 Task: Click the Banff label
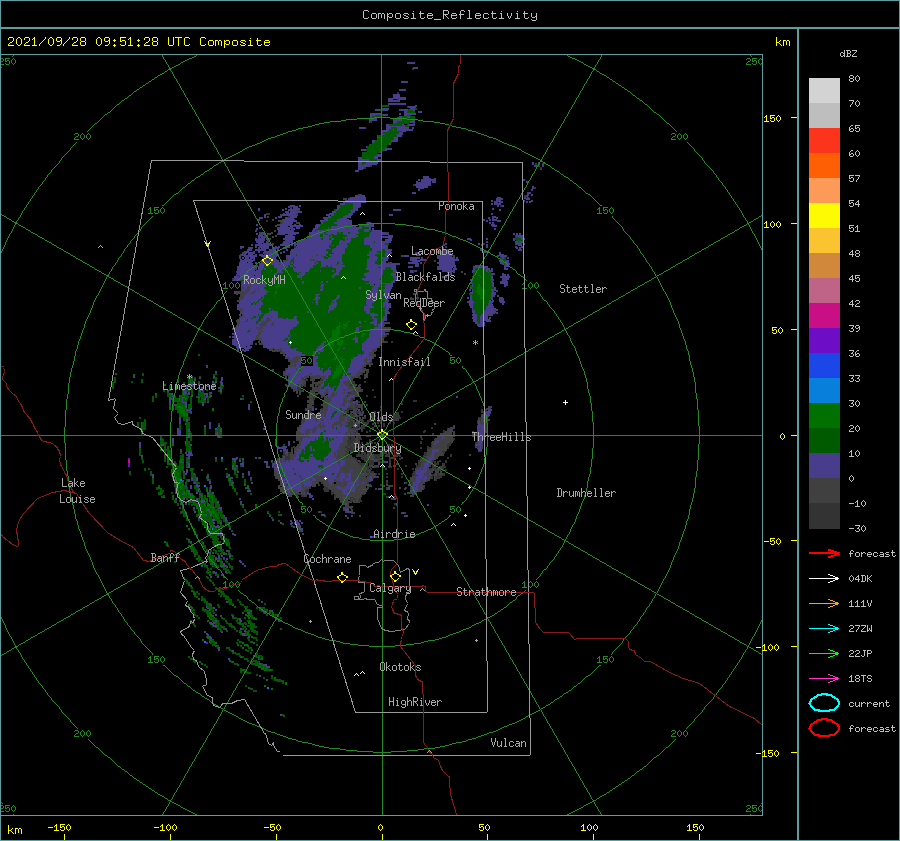165,557
